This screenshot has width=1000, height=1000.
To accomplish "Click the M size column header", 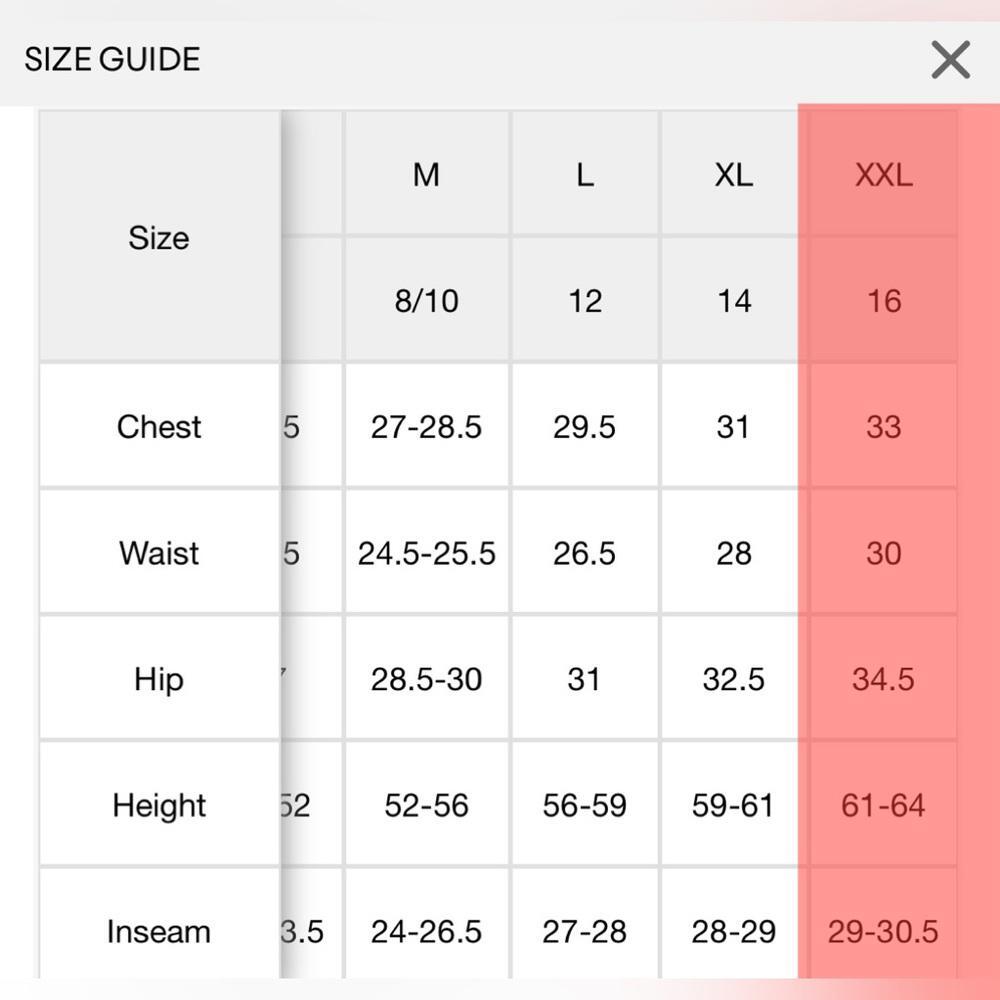I will click(426, 175).
